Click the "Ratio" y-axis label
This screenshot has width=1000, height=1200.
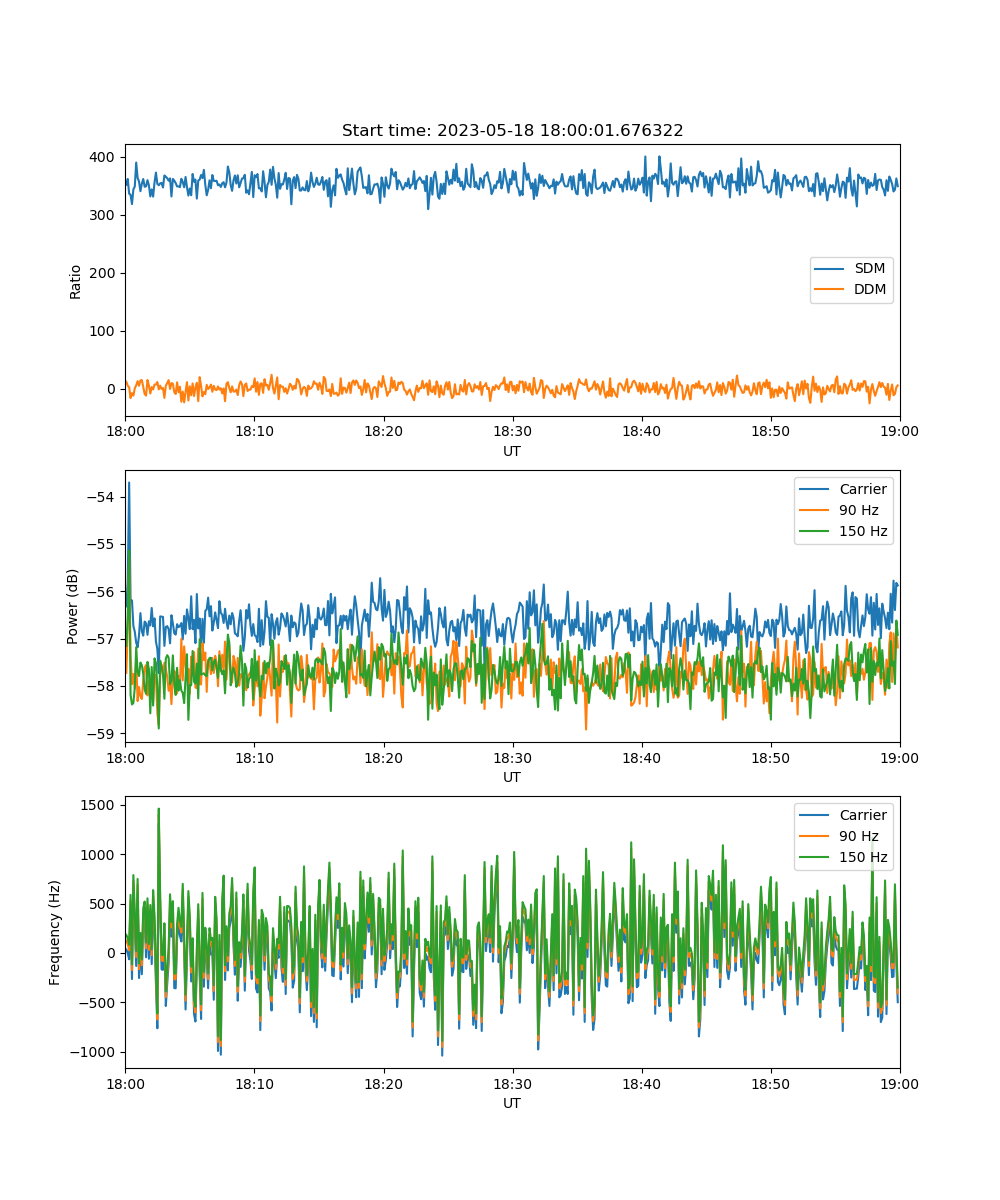tap(76, 281)
